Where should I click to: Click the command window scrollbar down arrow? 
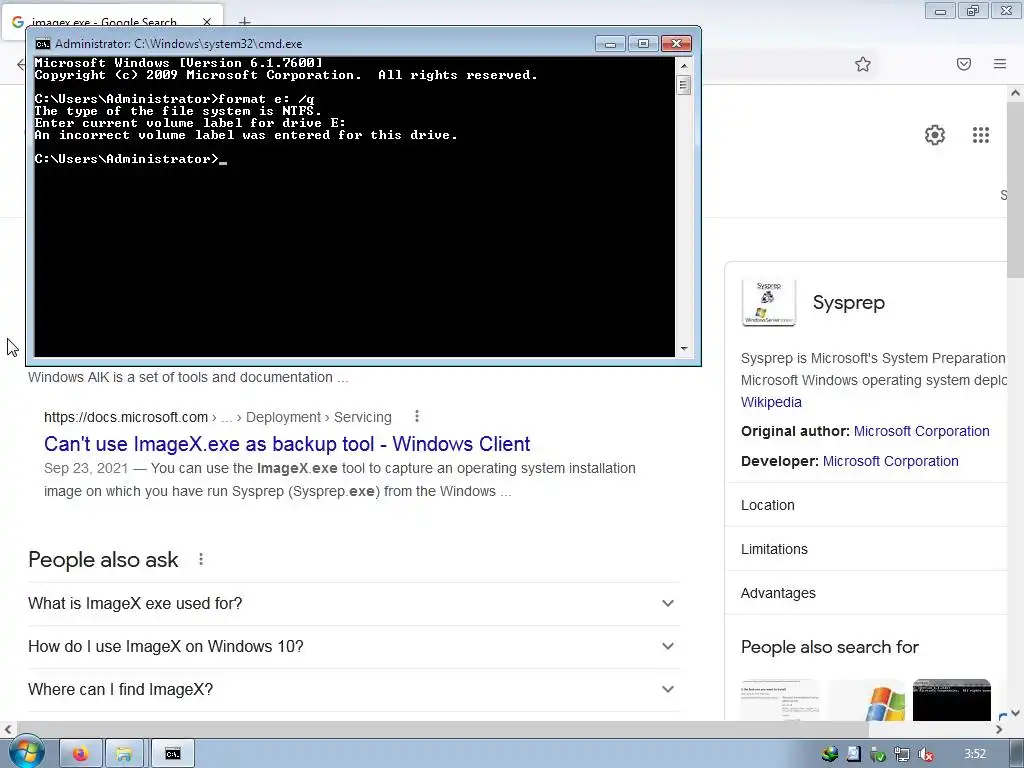684,349
